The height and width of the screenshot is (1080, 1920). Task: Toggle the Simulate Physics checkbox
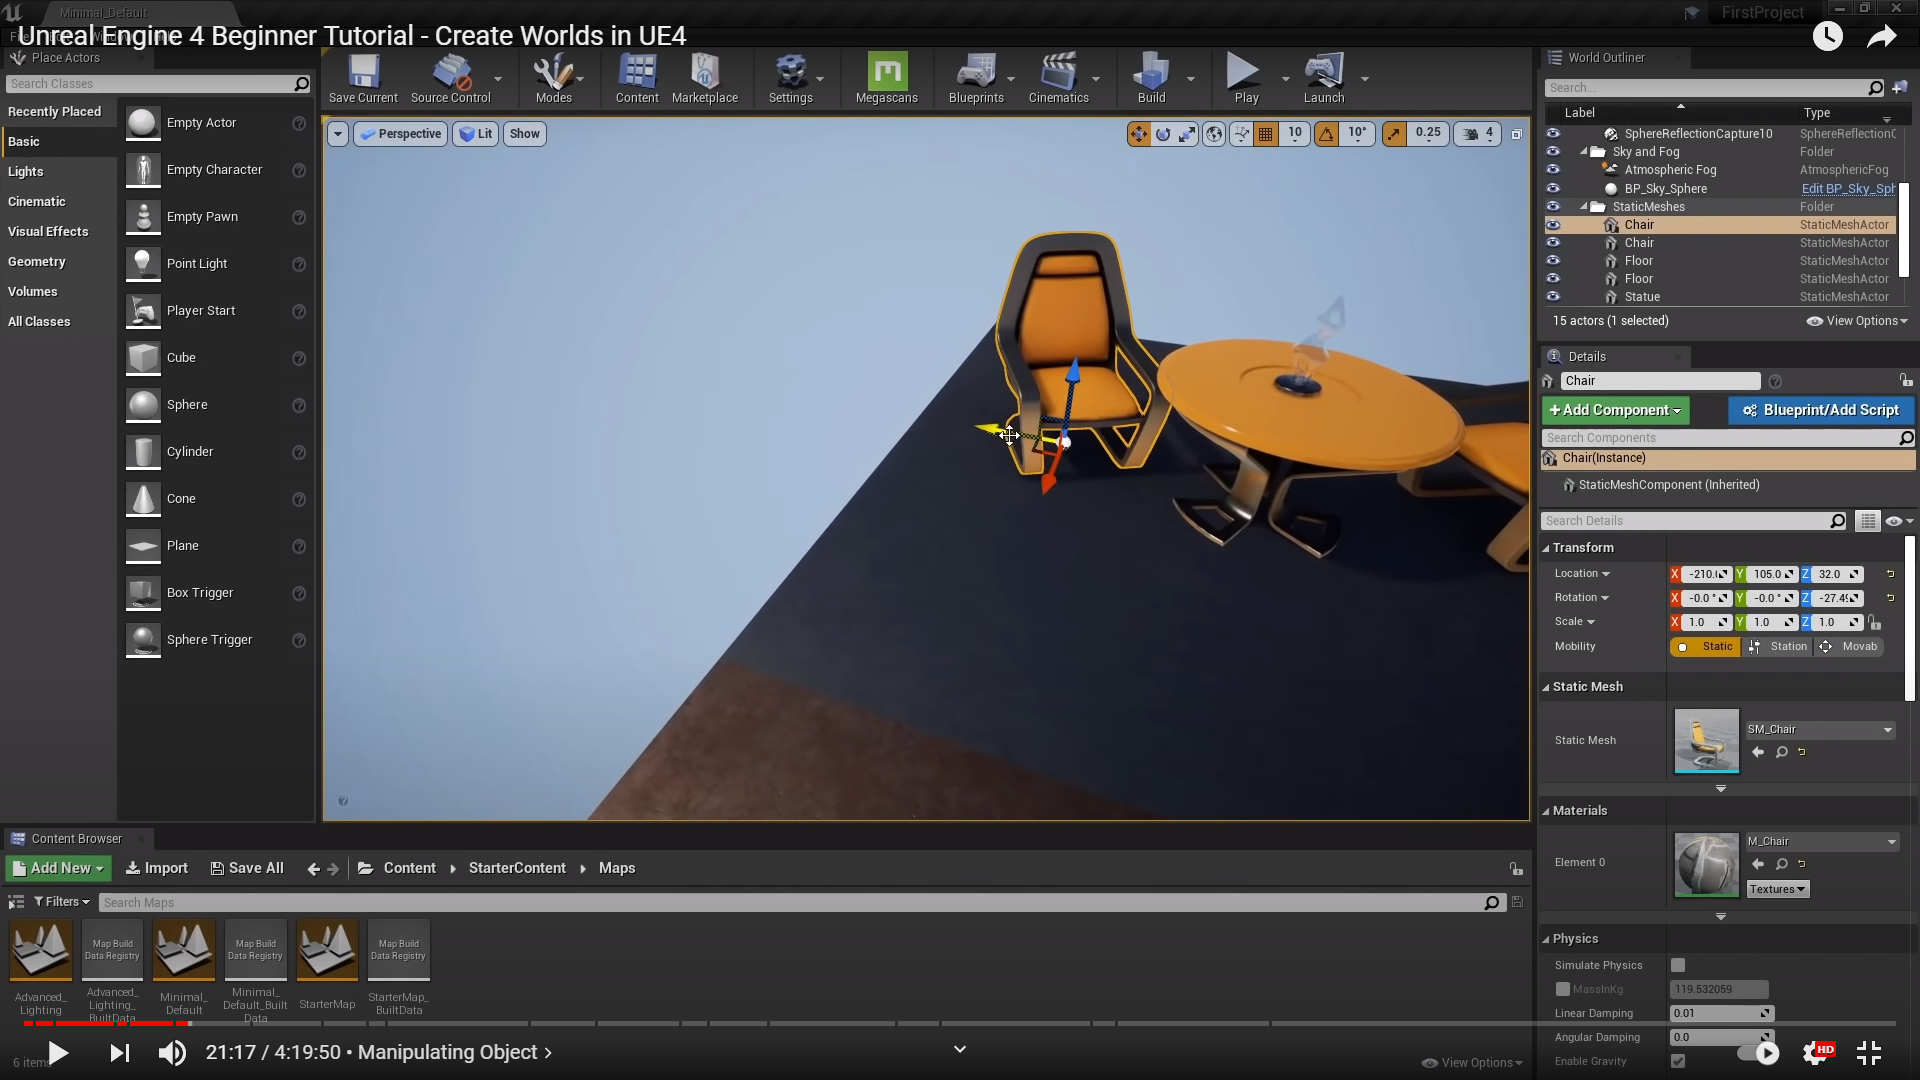tap(1678, 965)
